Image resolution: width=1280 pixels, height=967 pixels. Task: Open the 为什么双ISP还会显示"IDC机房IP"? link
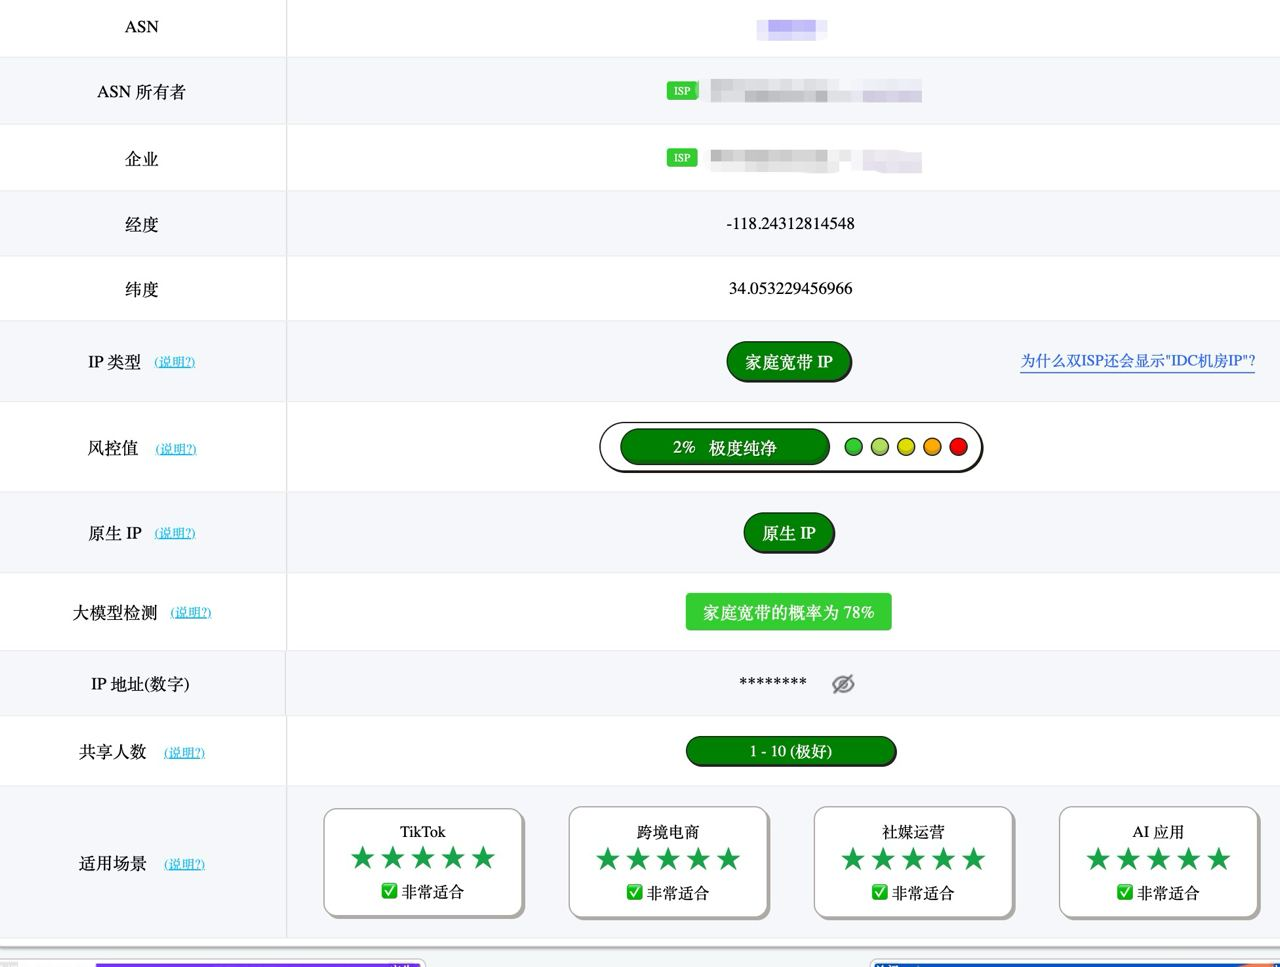point(1138,361)
